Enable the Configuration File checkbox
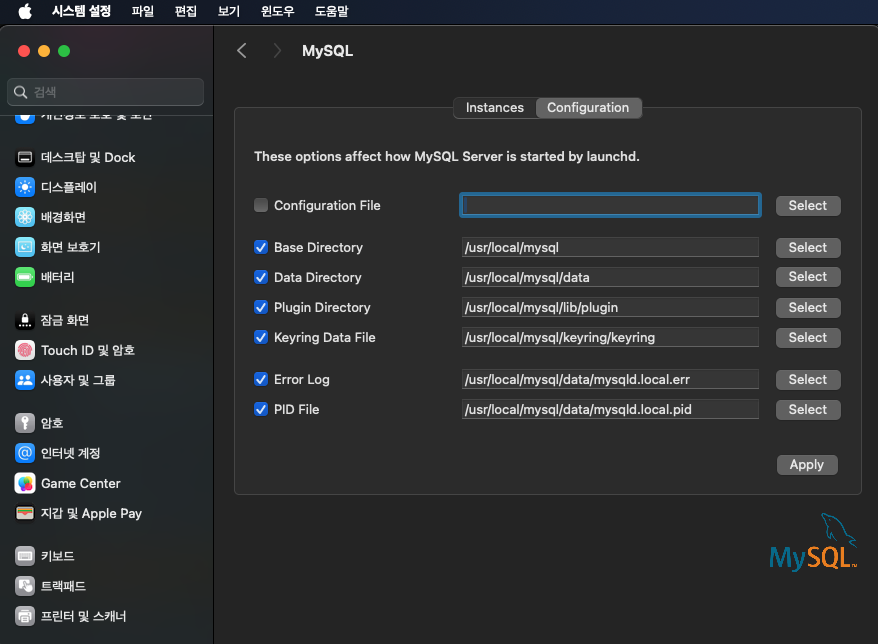 click(x=261, y=206)
